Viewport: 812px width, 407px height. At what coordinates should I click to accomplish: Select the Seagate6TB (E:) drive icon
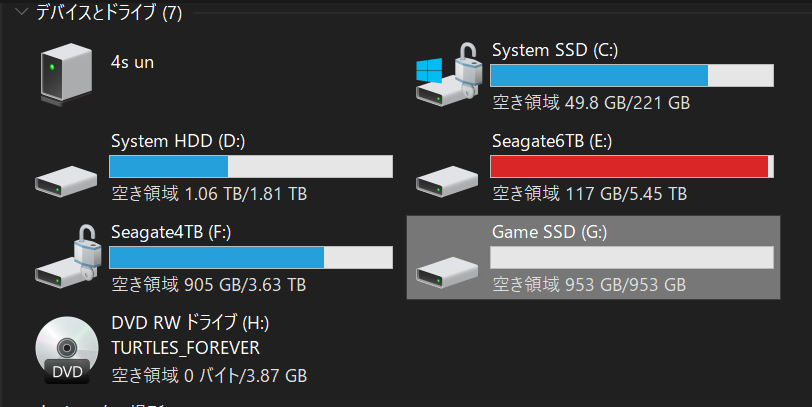(447, 181)
